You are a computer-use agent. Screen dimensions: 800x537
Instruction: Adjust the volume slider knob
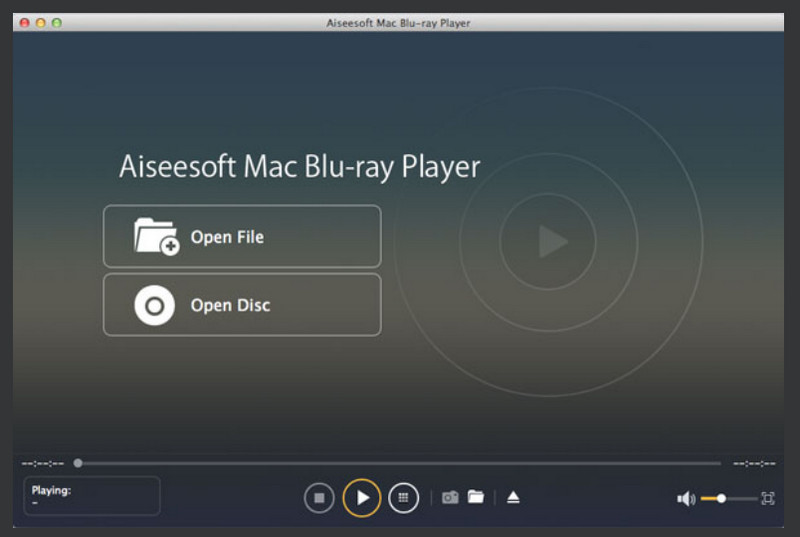pos(721,498)
